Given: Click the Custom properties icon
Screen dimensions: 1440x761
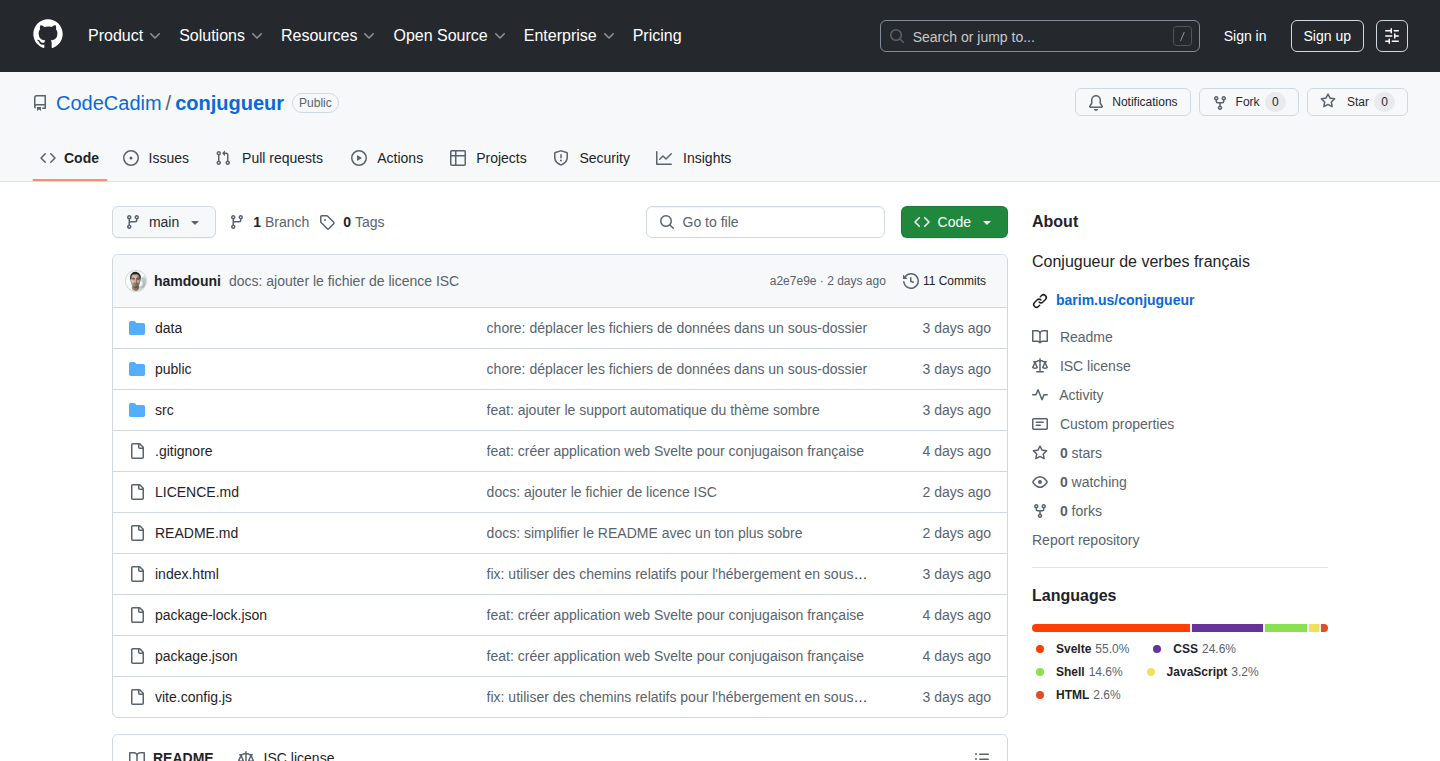Looking at the screenshot, I should (1040, 424).
